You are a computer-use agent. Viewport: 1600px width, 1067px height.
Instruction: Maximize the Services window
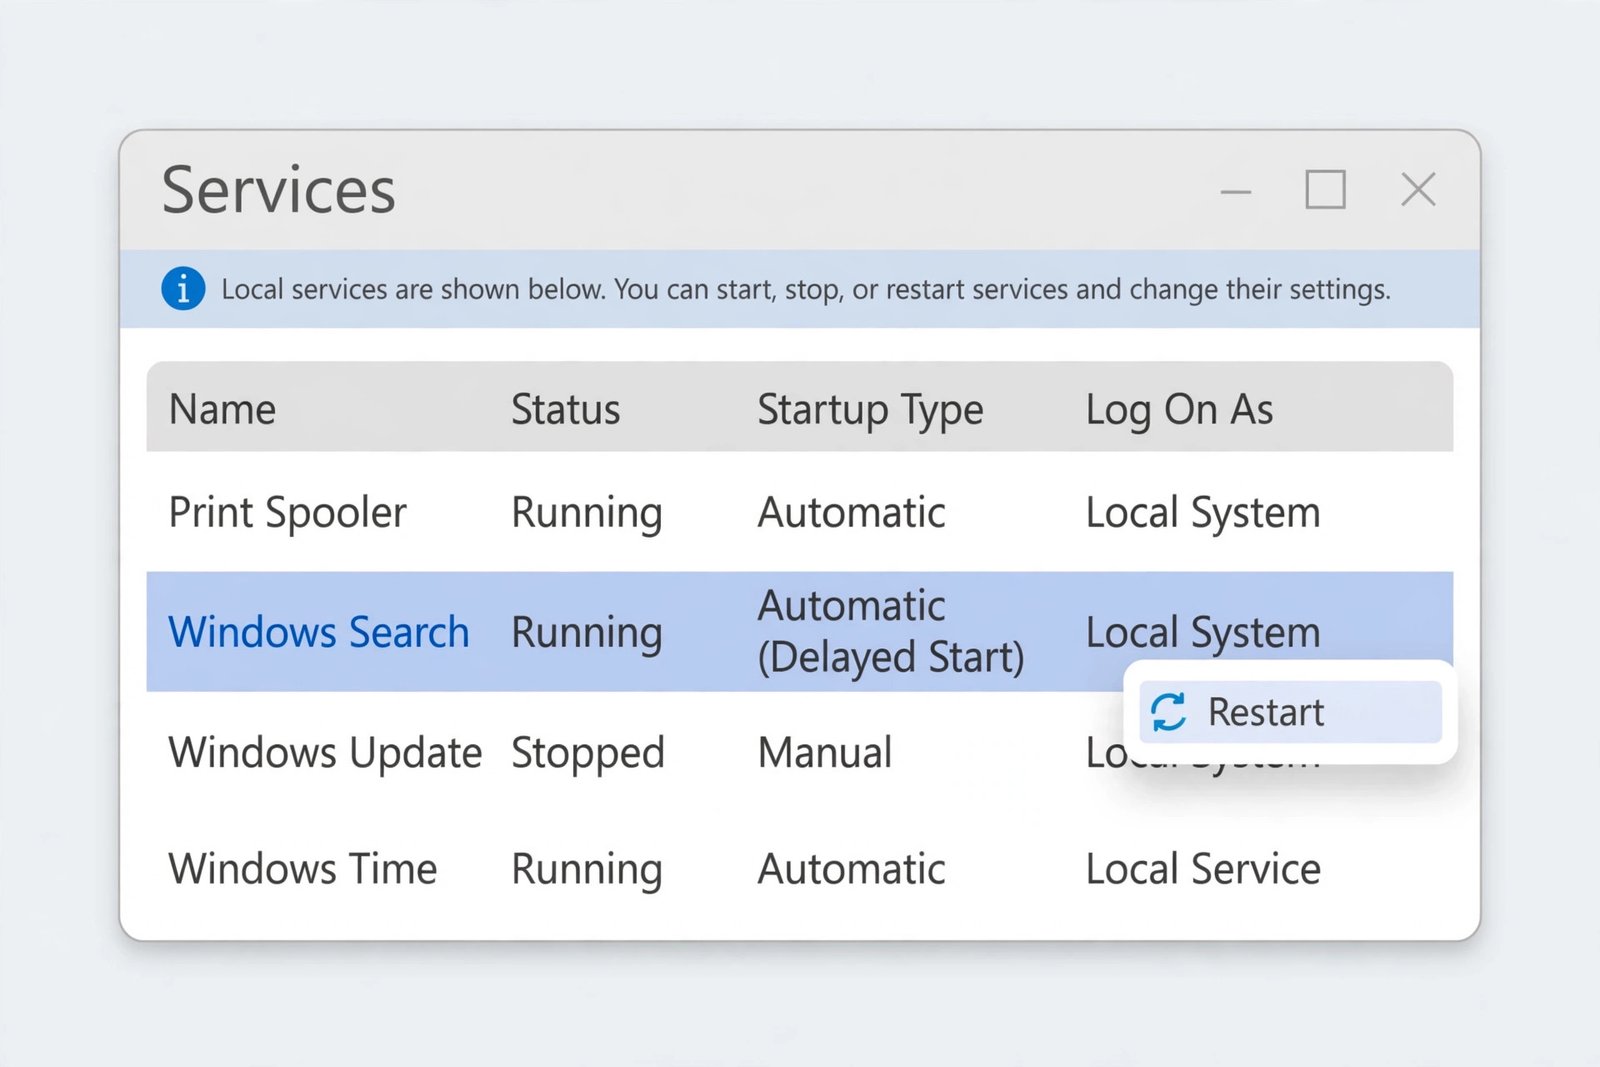[1325, 189]
